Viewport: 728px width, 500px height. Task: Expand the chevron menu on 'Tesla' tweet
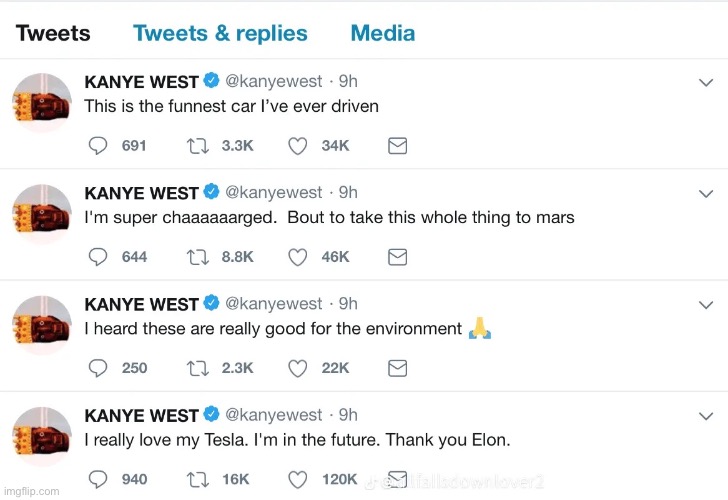point(706,415)
